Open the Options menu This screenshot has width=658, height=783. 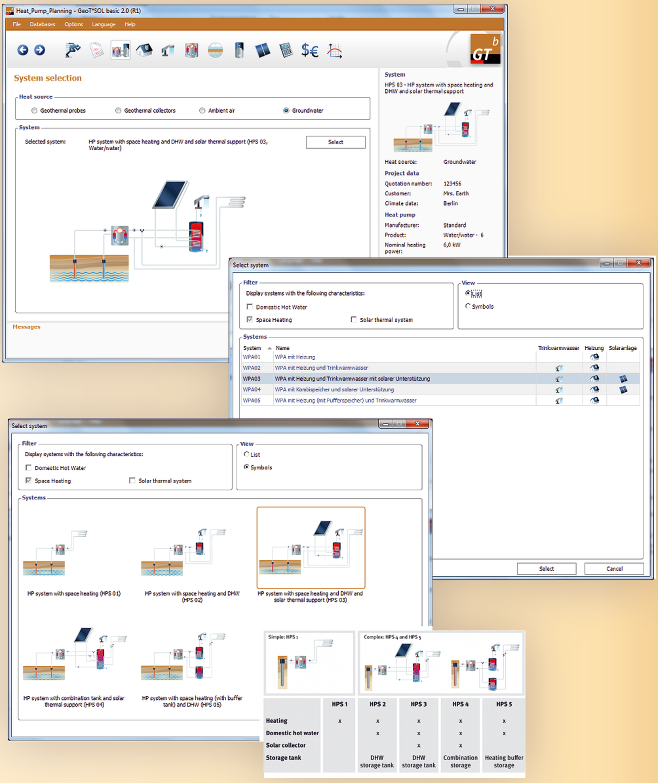click(74, 23)
